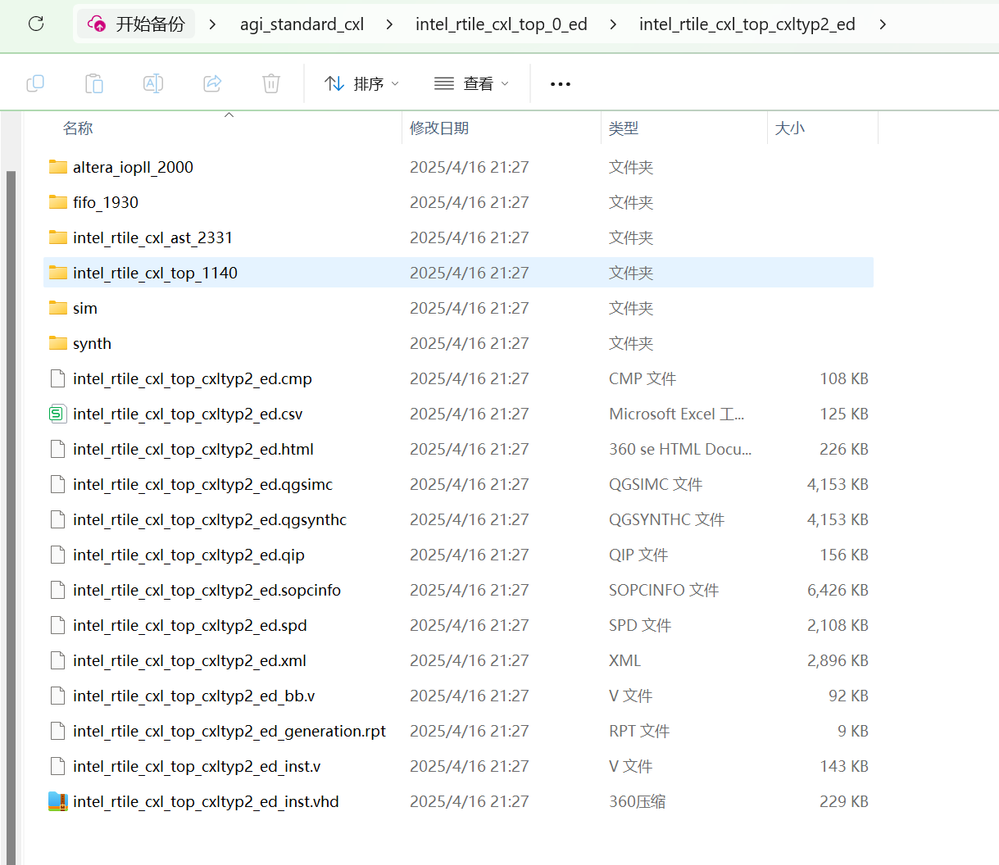Viewport: 999px width, 865px height.
Task: Click intel_rtile_cxl_top_cxltyp2_ed breadcrumb
Action: click(x=747, y=24)
